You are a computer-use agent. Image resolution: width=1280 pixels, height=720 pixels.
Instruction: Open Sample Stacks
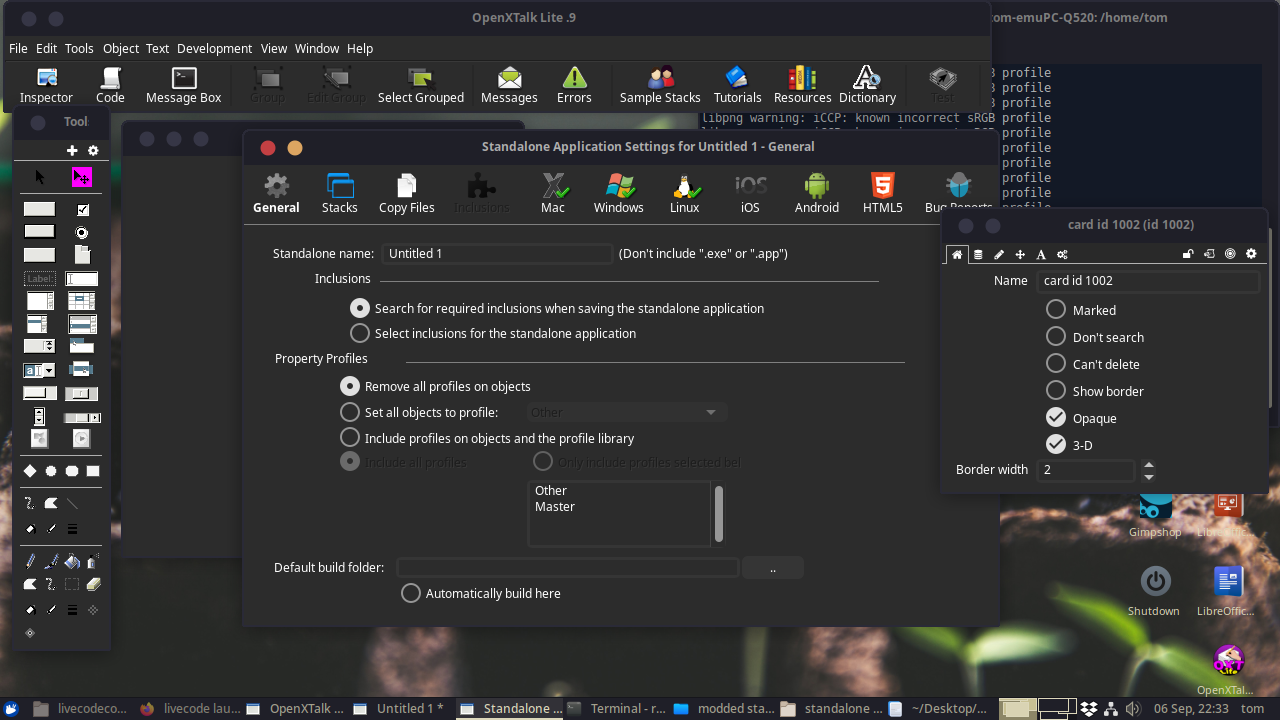[x=660, y=85]
